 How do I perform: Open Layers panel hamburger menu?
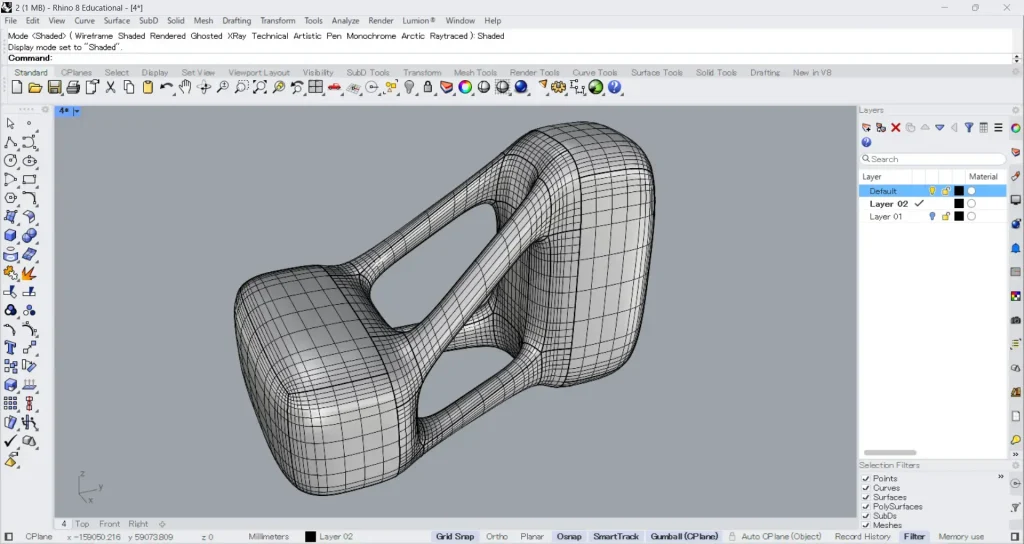998,127
